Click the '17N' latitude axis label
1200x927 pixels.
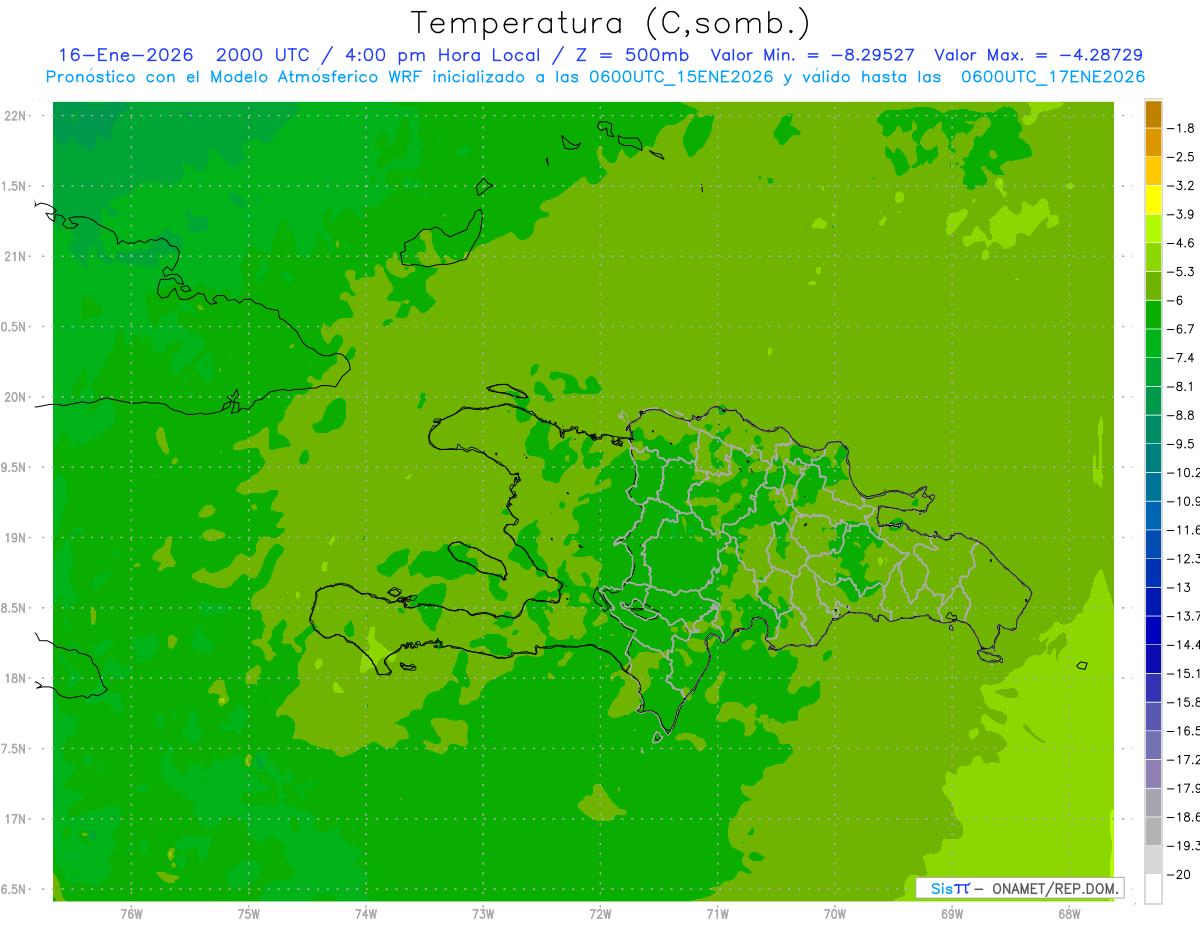(x=15, y=819)
